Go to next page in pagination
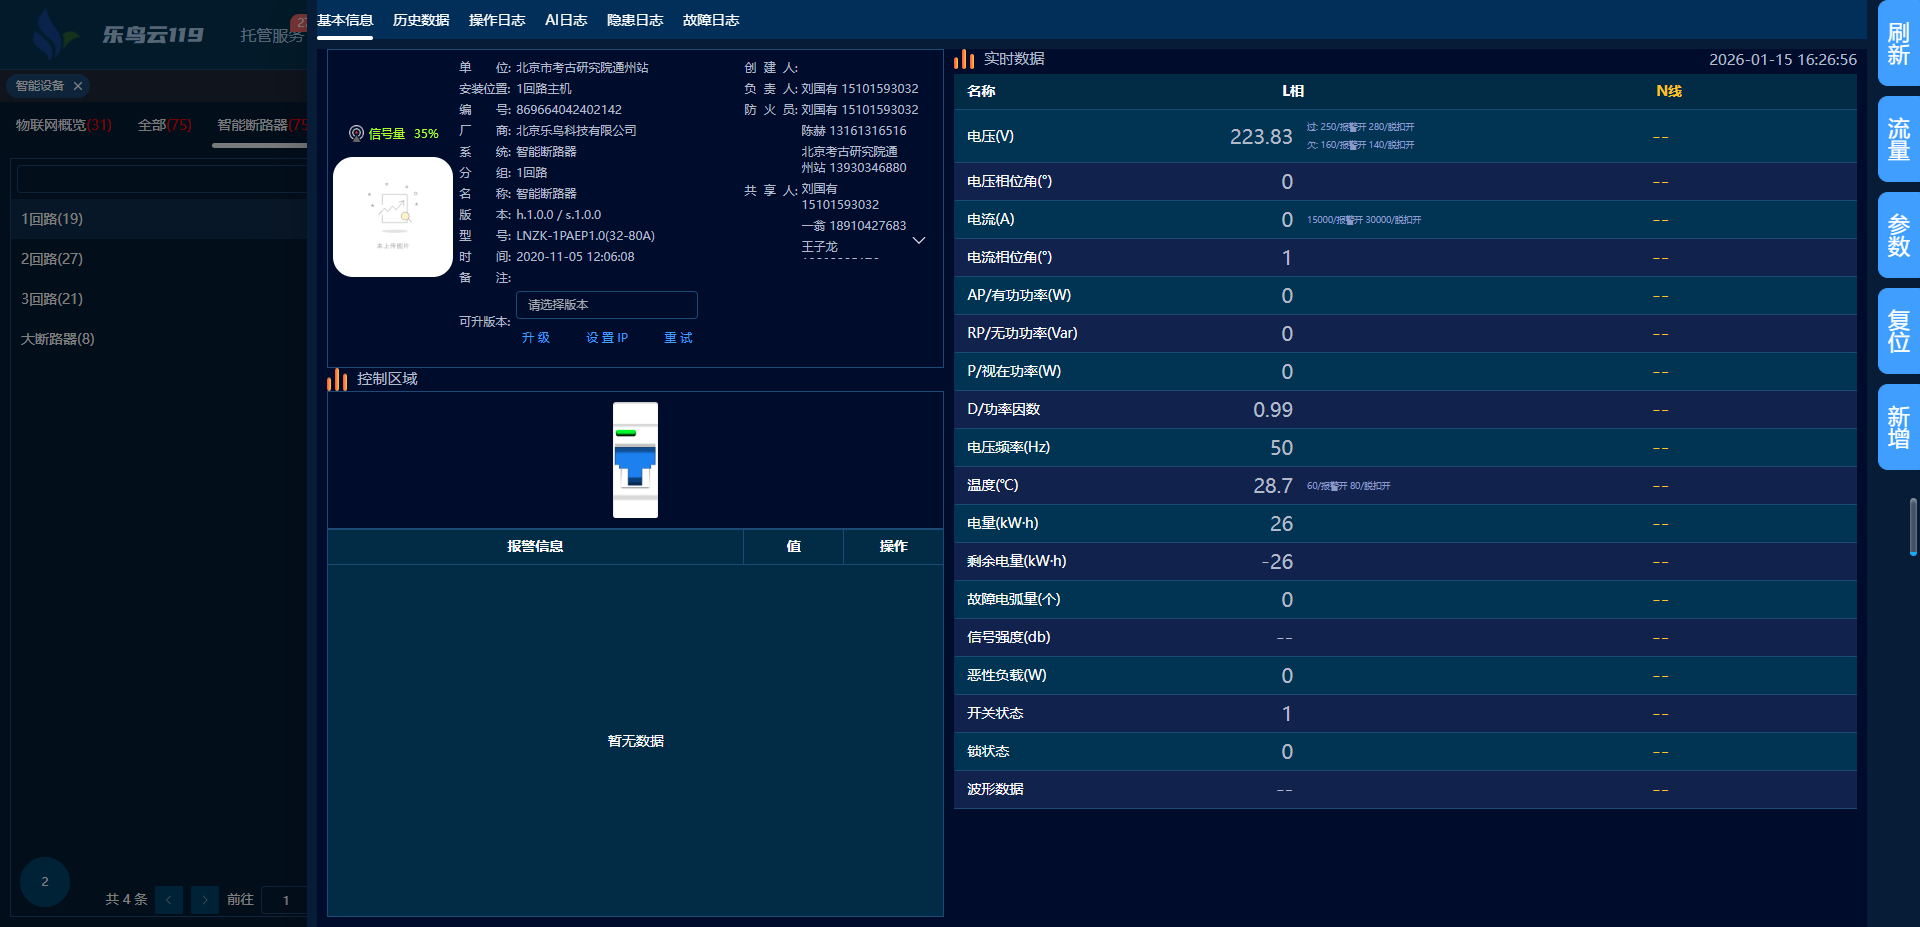 point(205,900)
